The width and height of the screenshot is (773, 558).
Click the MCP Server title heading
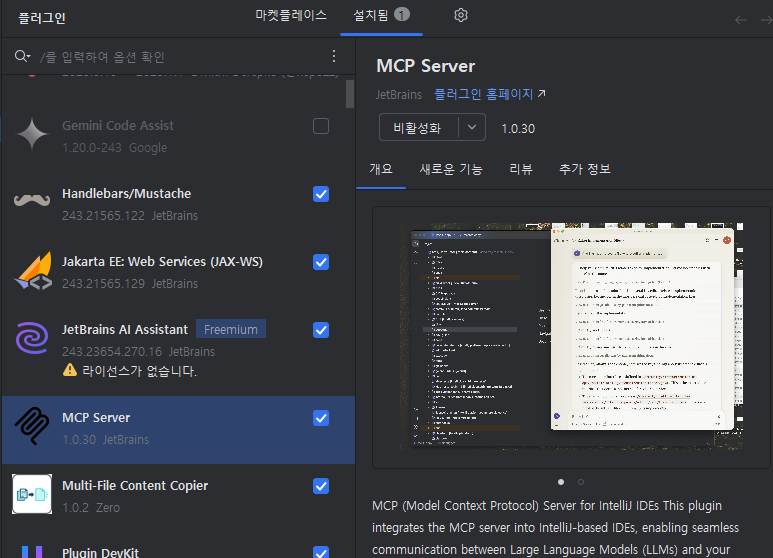coord(425,66)
